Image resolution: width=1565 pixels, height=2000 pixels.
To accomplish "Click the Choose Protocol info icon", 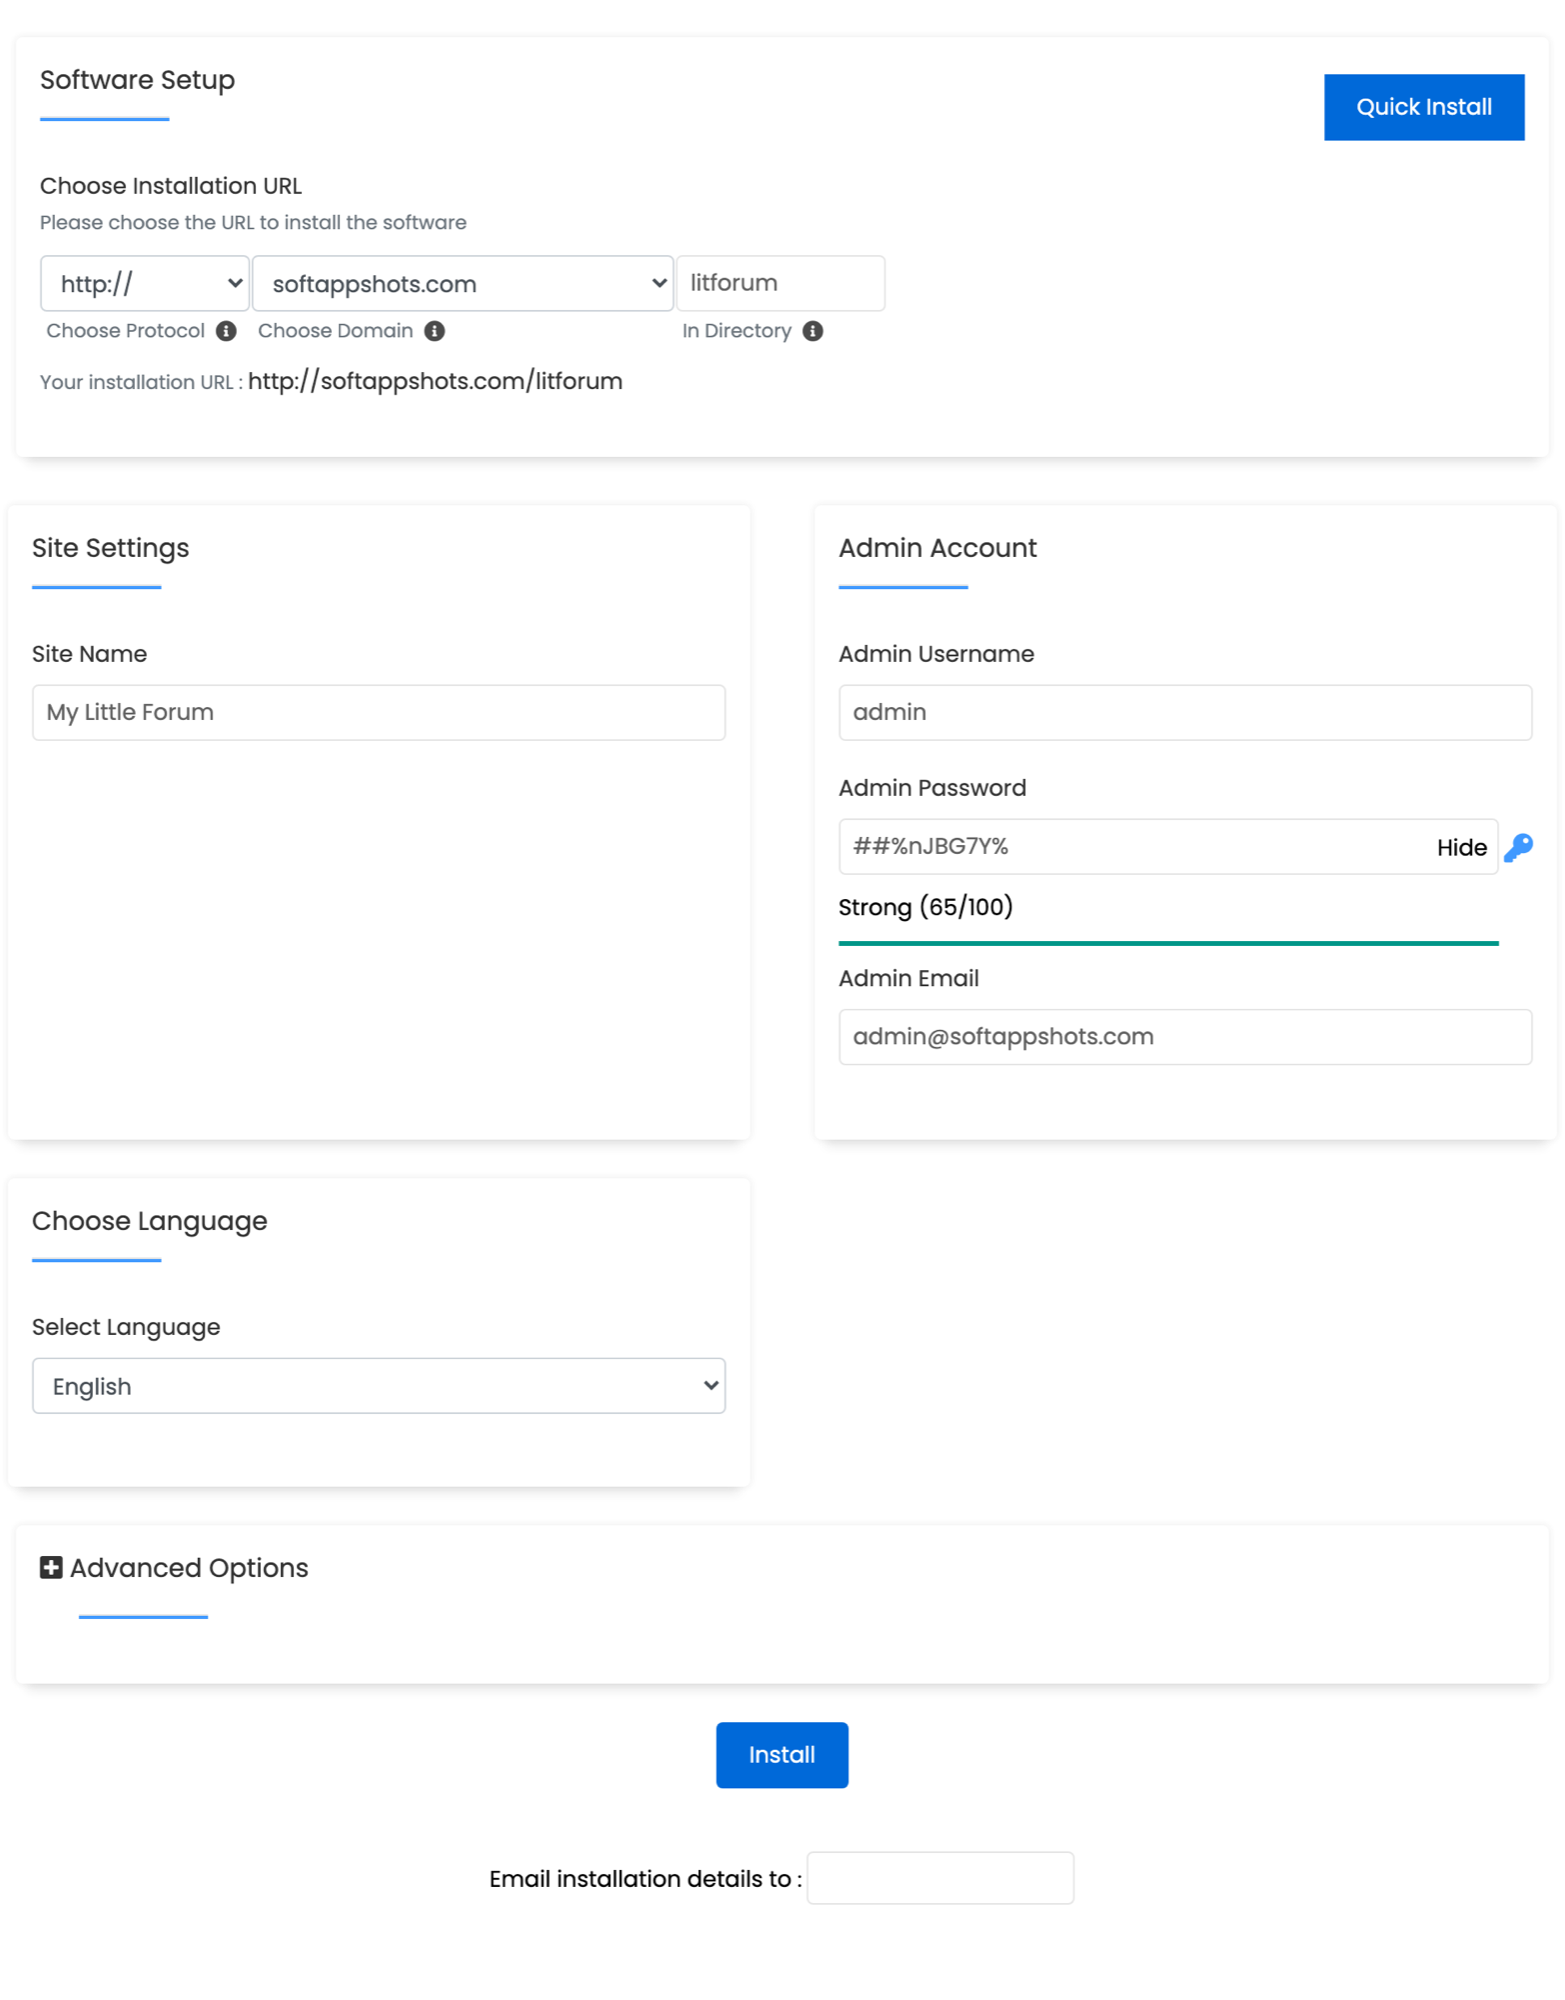I will pyautogui.click(x=226, y=331).
